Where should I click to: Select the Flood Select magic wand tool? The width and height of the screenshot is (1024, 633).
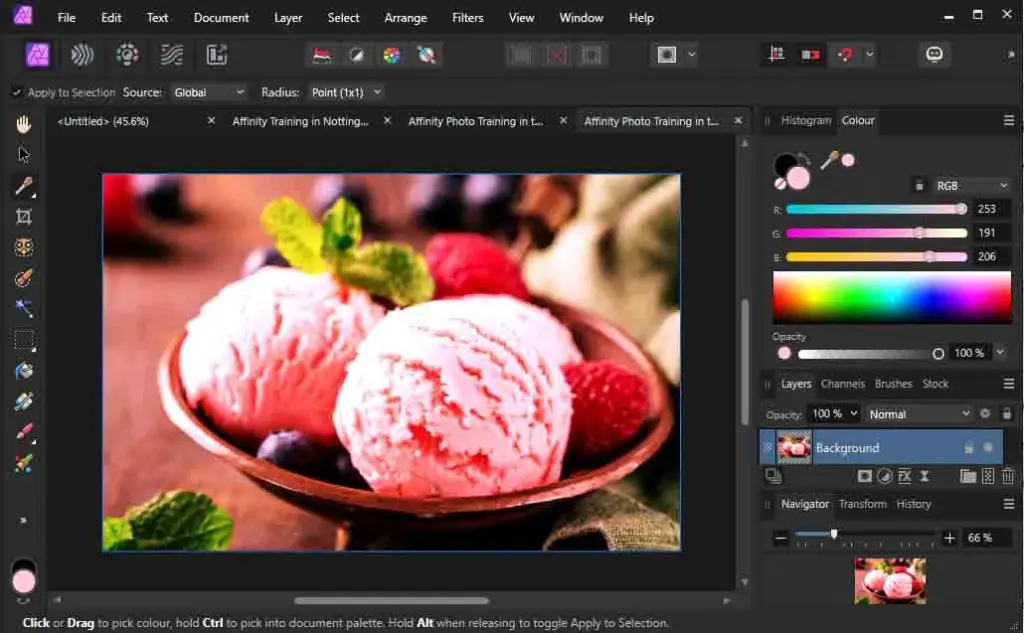pyautogui.click(x=24, y=308)
